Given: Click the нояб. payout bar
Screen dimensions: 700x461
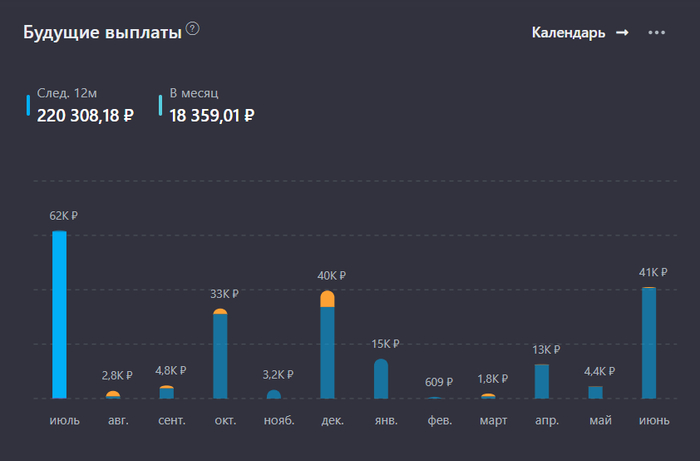Looking at the screenshot, I should [274, 394].
